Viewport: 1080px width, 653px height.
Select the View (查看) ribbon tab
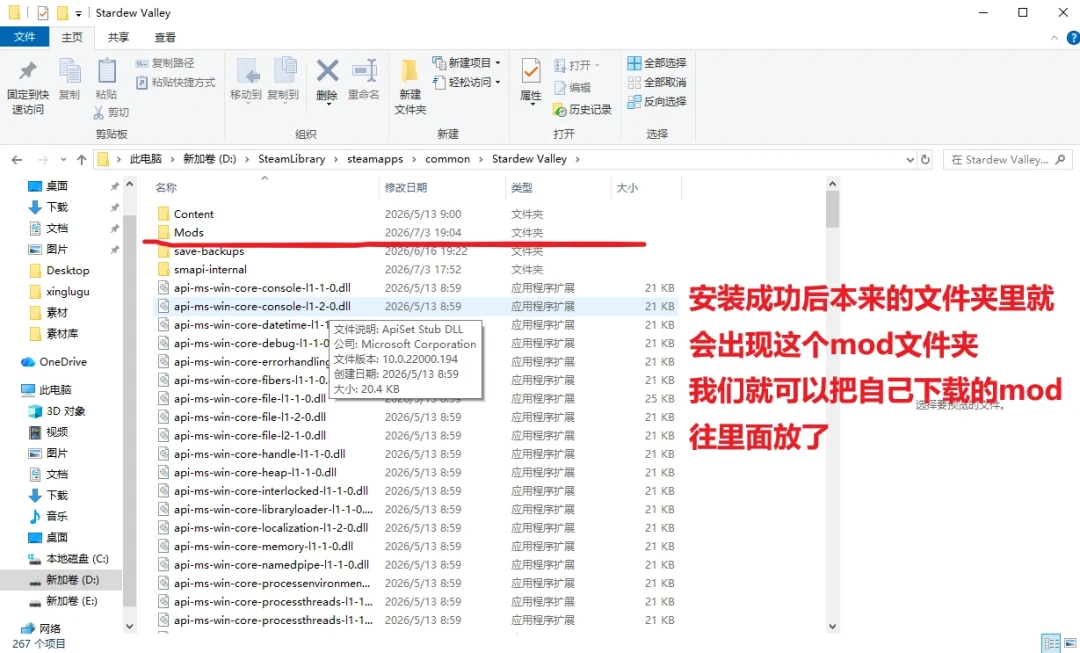pyautogui.click(x=165, y=37)
